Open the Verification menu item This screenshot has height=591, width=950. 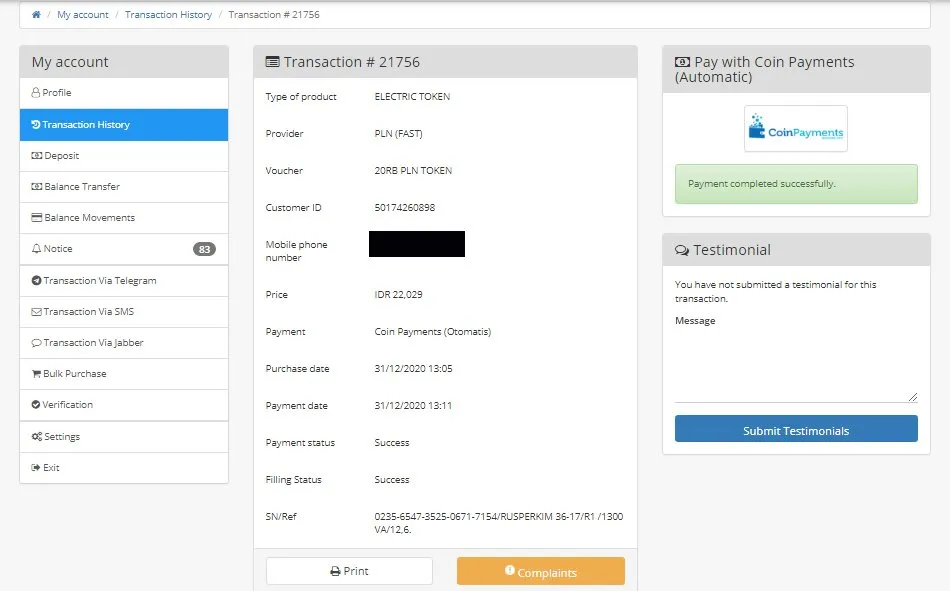[124, 404]
